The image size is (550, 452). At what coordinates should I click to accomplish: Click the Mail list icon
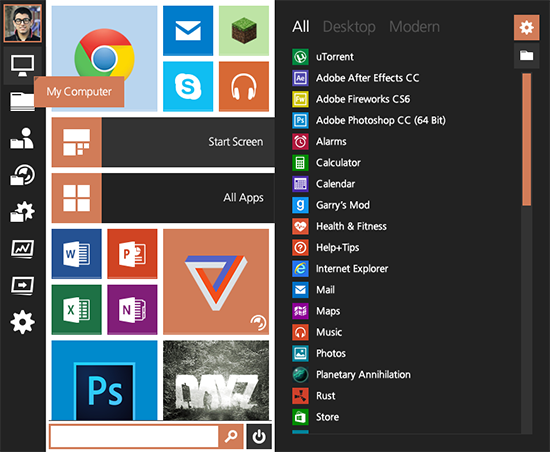pyautogui.click(x=300, y=290)
